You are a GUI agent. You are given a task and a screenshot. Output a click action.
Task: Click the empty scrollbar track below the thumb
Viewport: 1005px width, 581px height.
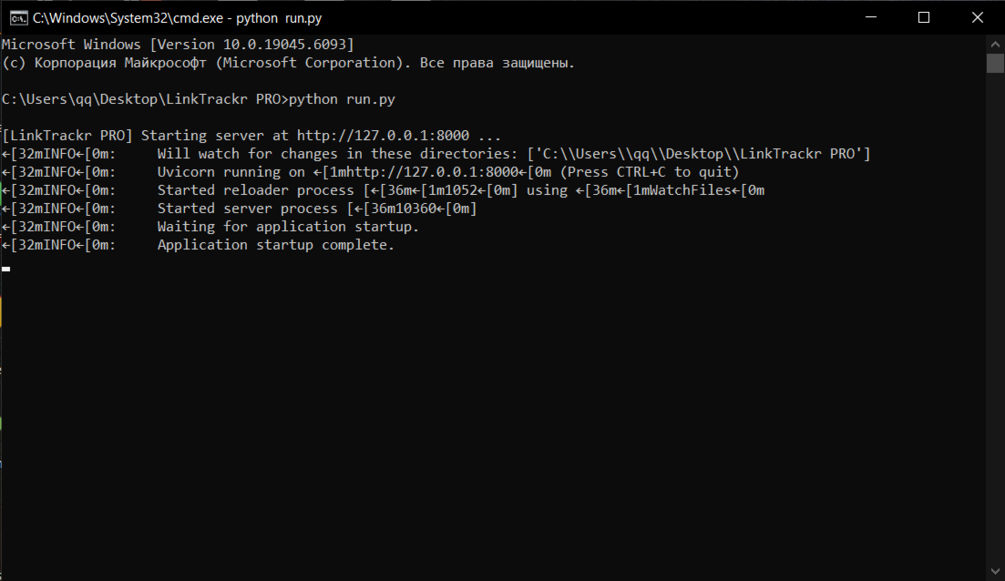point(995,317)
